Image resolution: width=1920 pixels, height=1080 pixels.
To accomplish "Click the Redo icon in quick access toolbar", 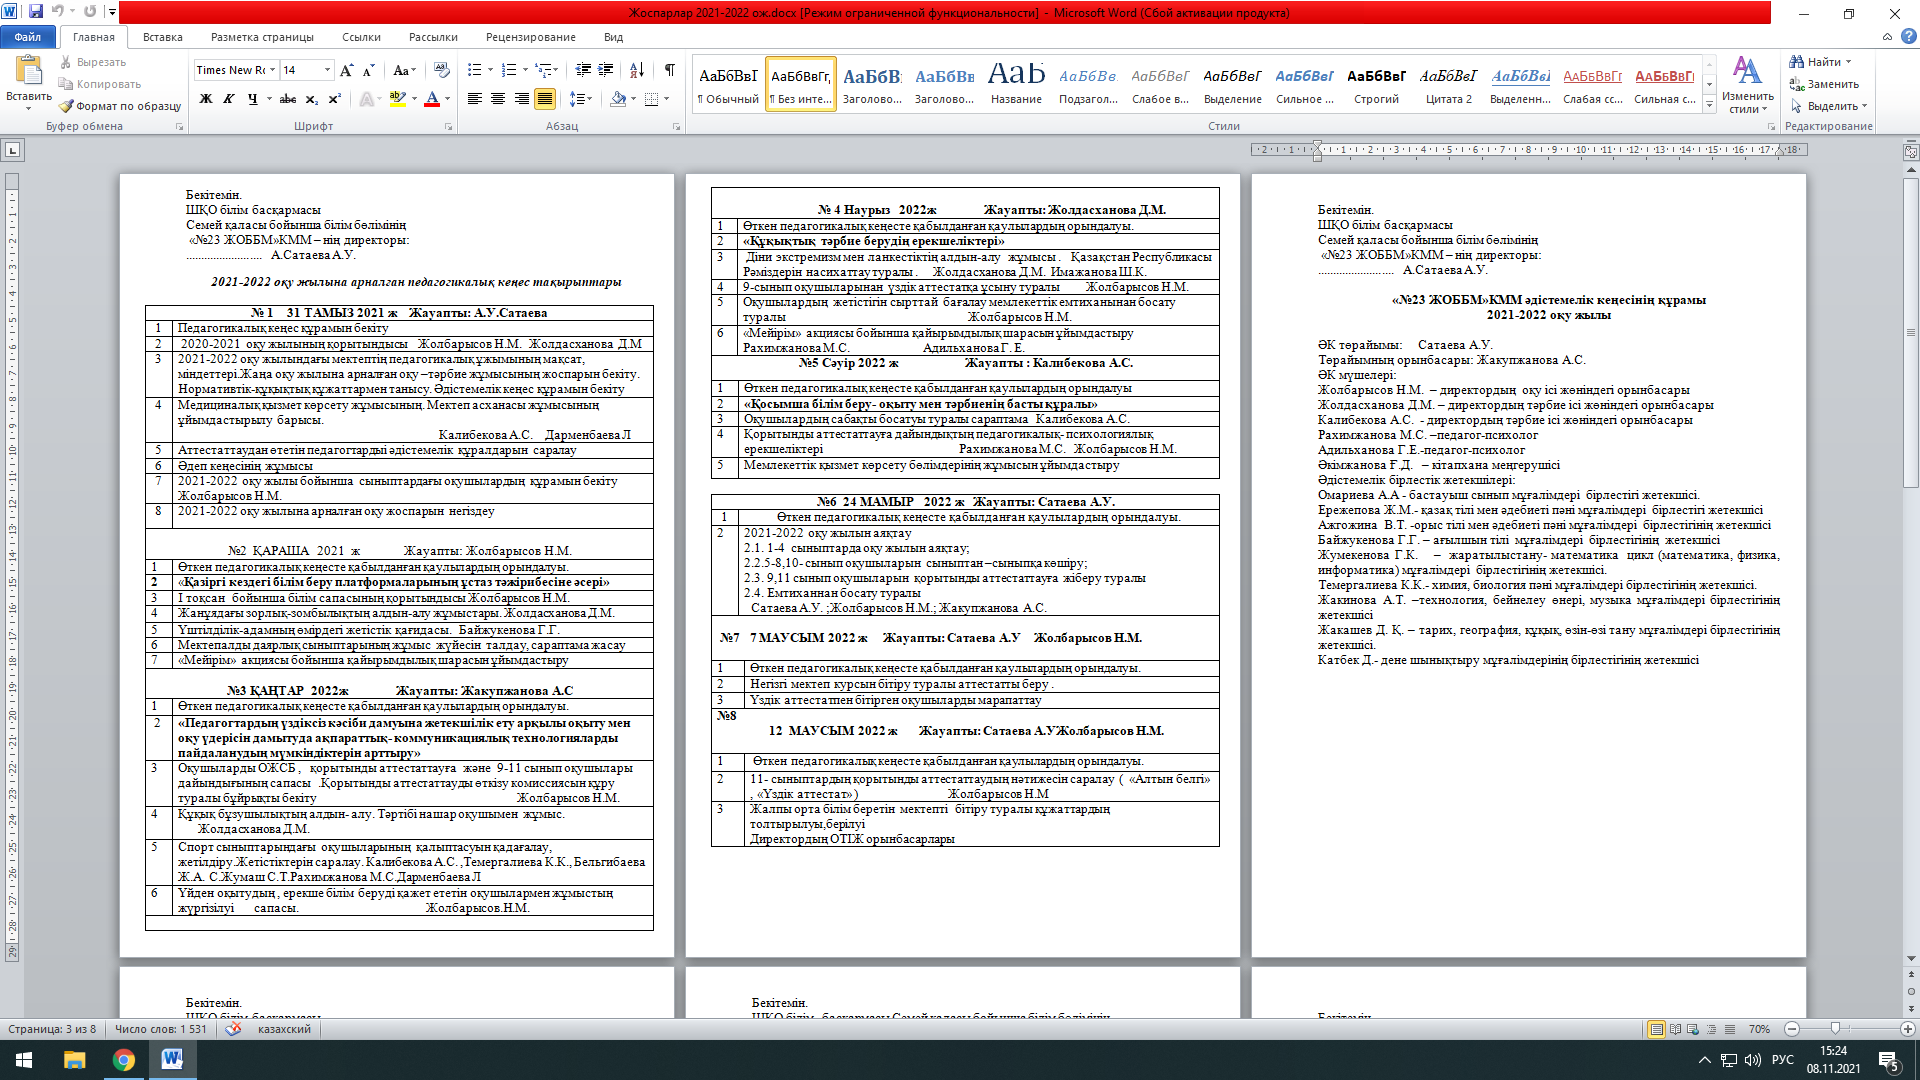I will pyautogui.click(x=90, y=12).
